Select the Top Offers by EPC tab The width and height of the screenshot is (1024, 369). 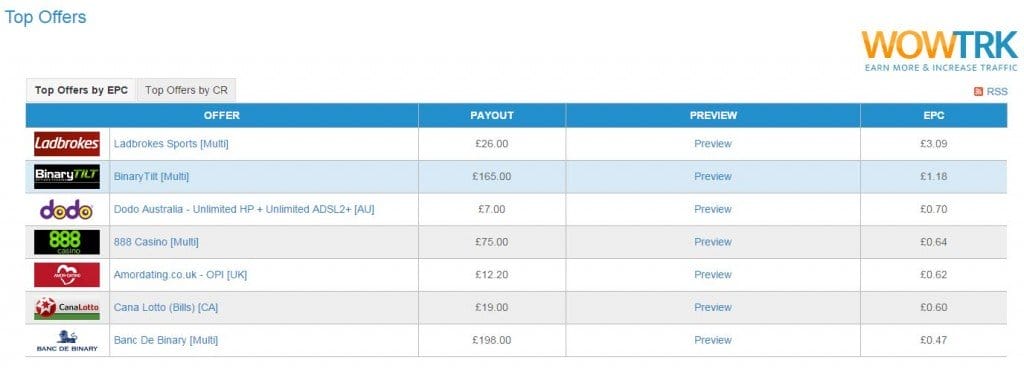82,90
